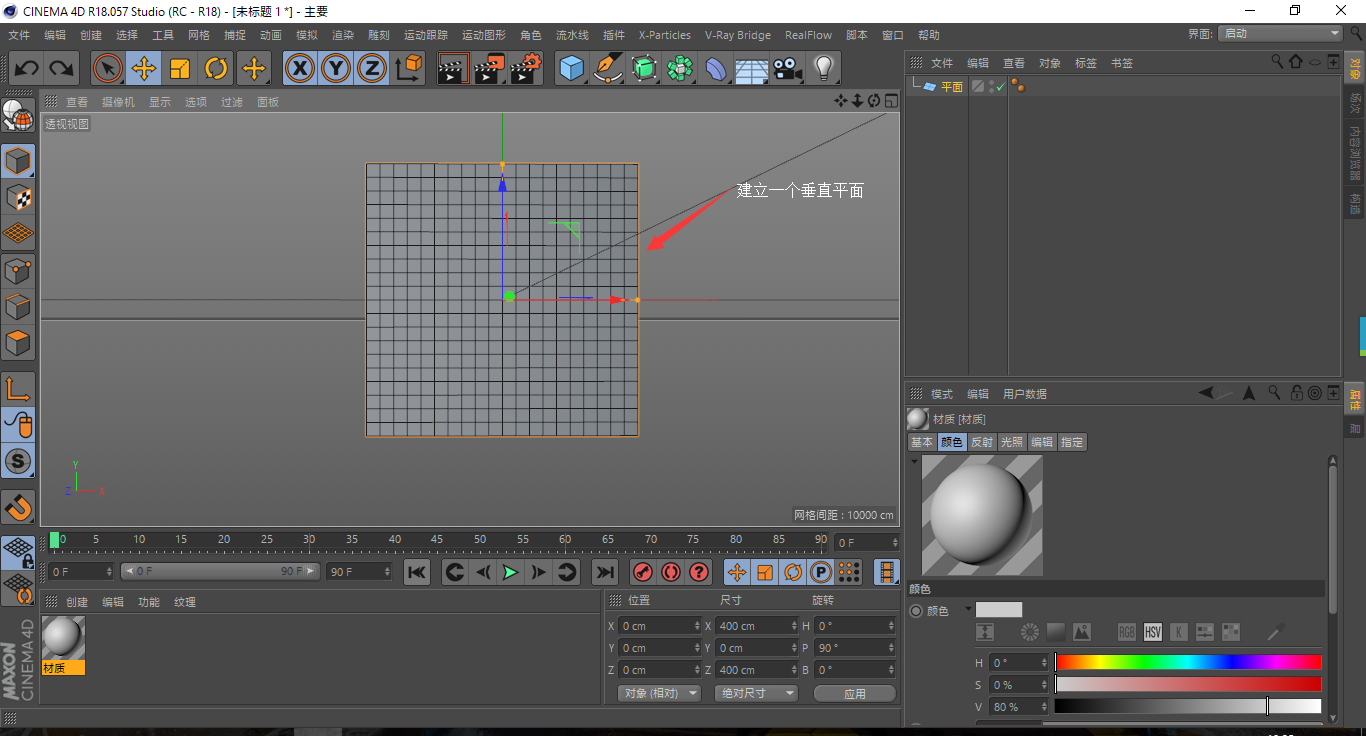The image size is (1366, 736).
Task: Click the Redo arrow icon
Action: coord(62,68)
